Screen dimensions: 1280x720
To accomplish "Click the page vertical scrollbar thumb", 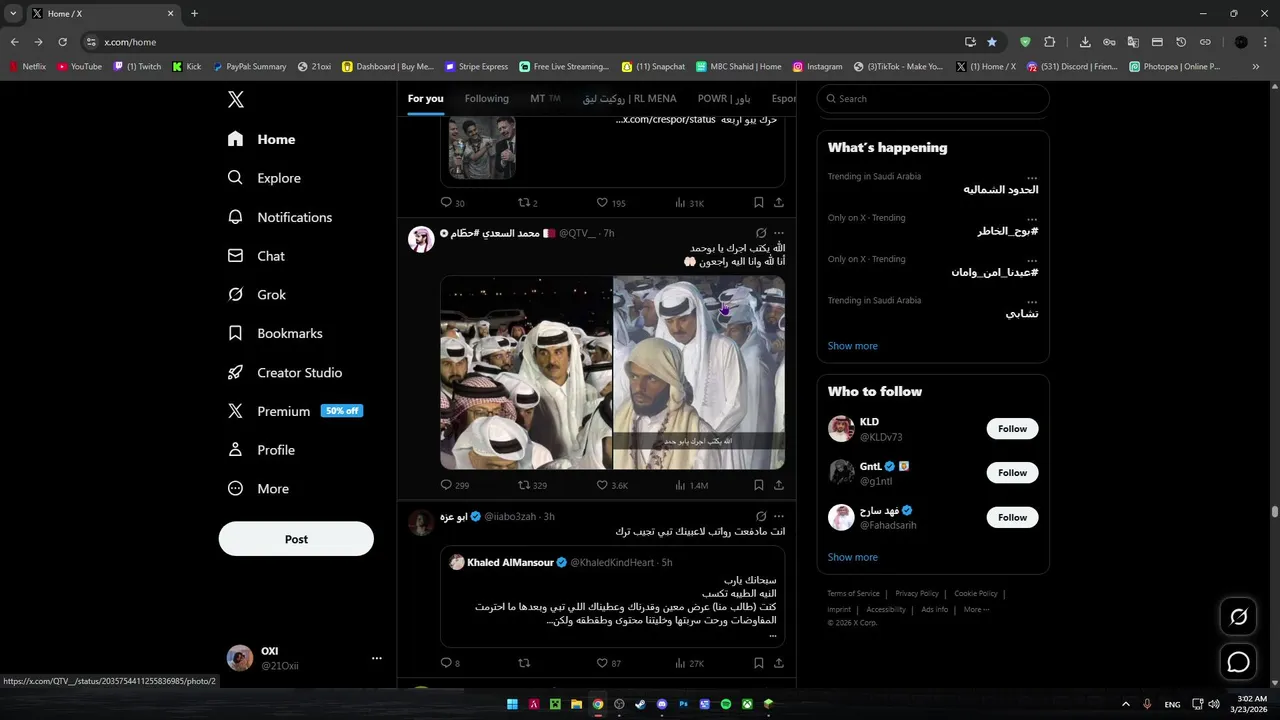I will [1274, 512].
